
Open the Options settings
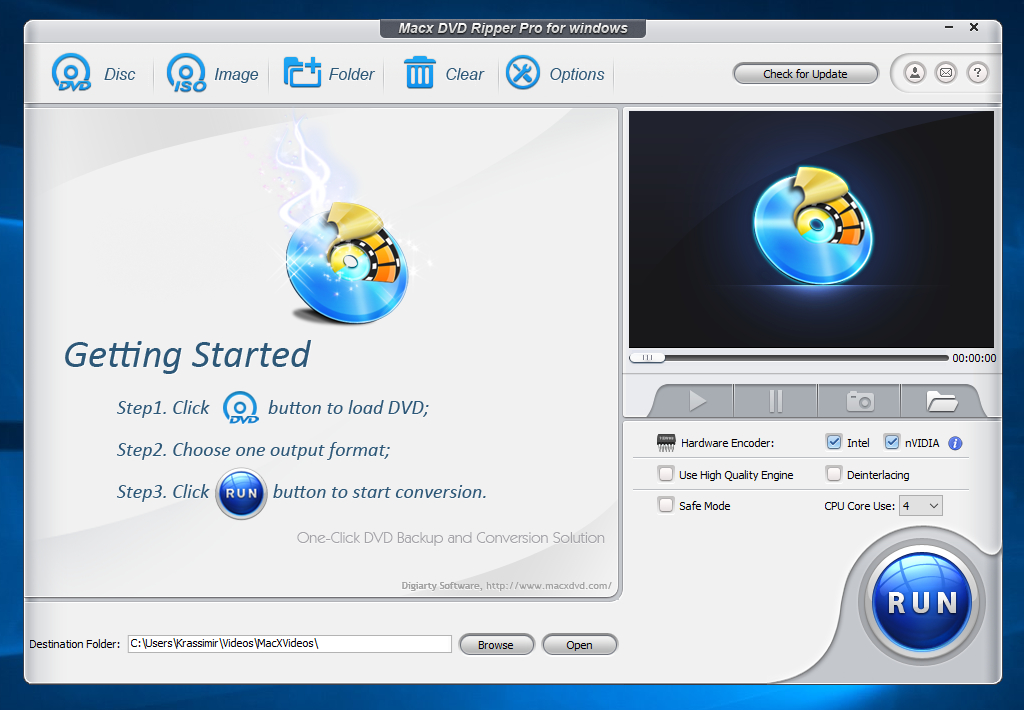(x=523, y=74)
